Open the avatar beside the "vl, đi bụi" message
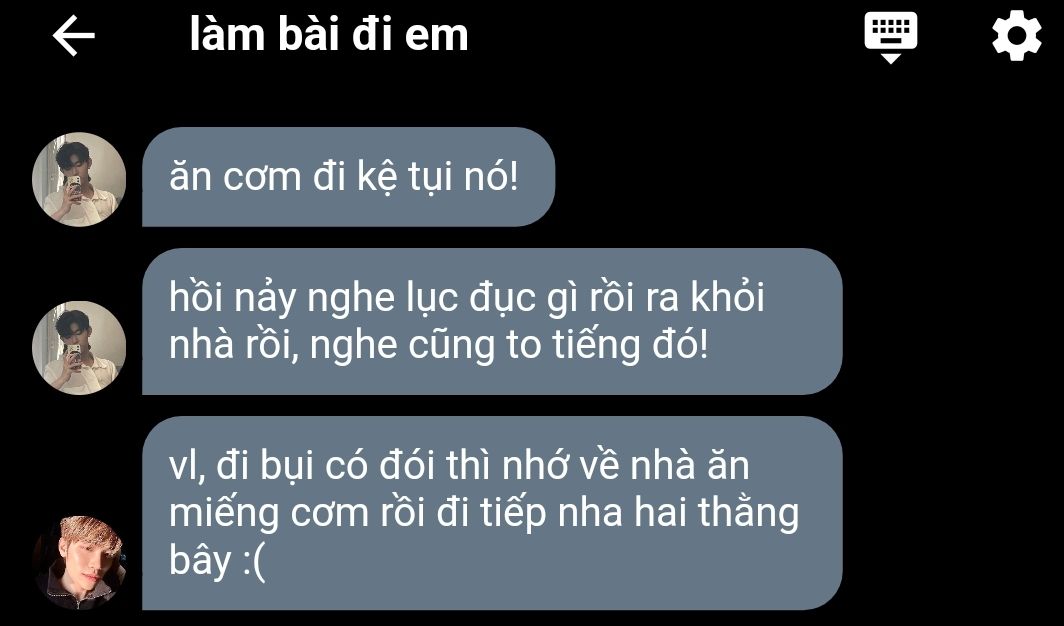Viewport: 1064px width, 626px height. click(x=79, y=562)
